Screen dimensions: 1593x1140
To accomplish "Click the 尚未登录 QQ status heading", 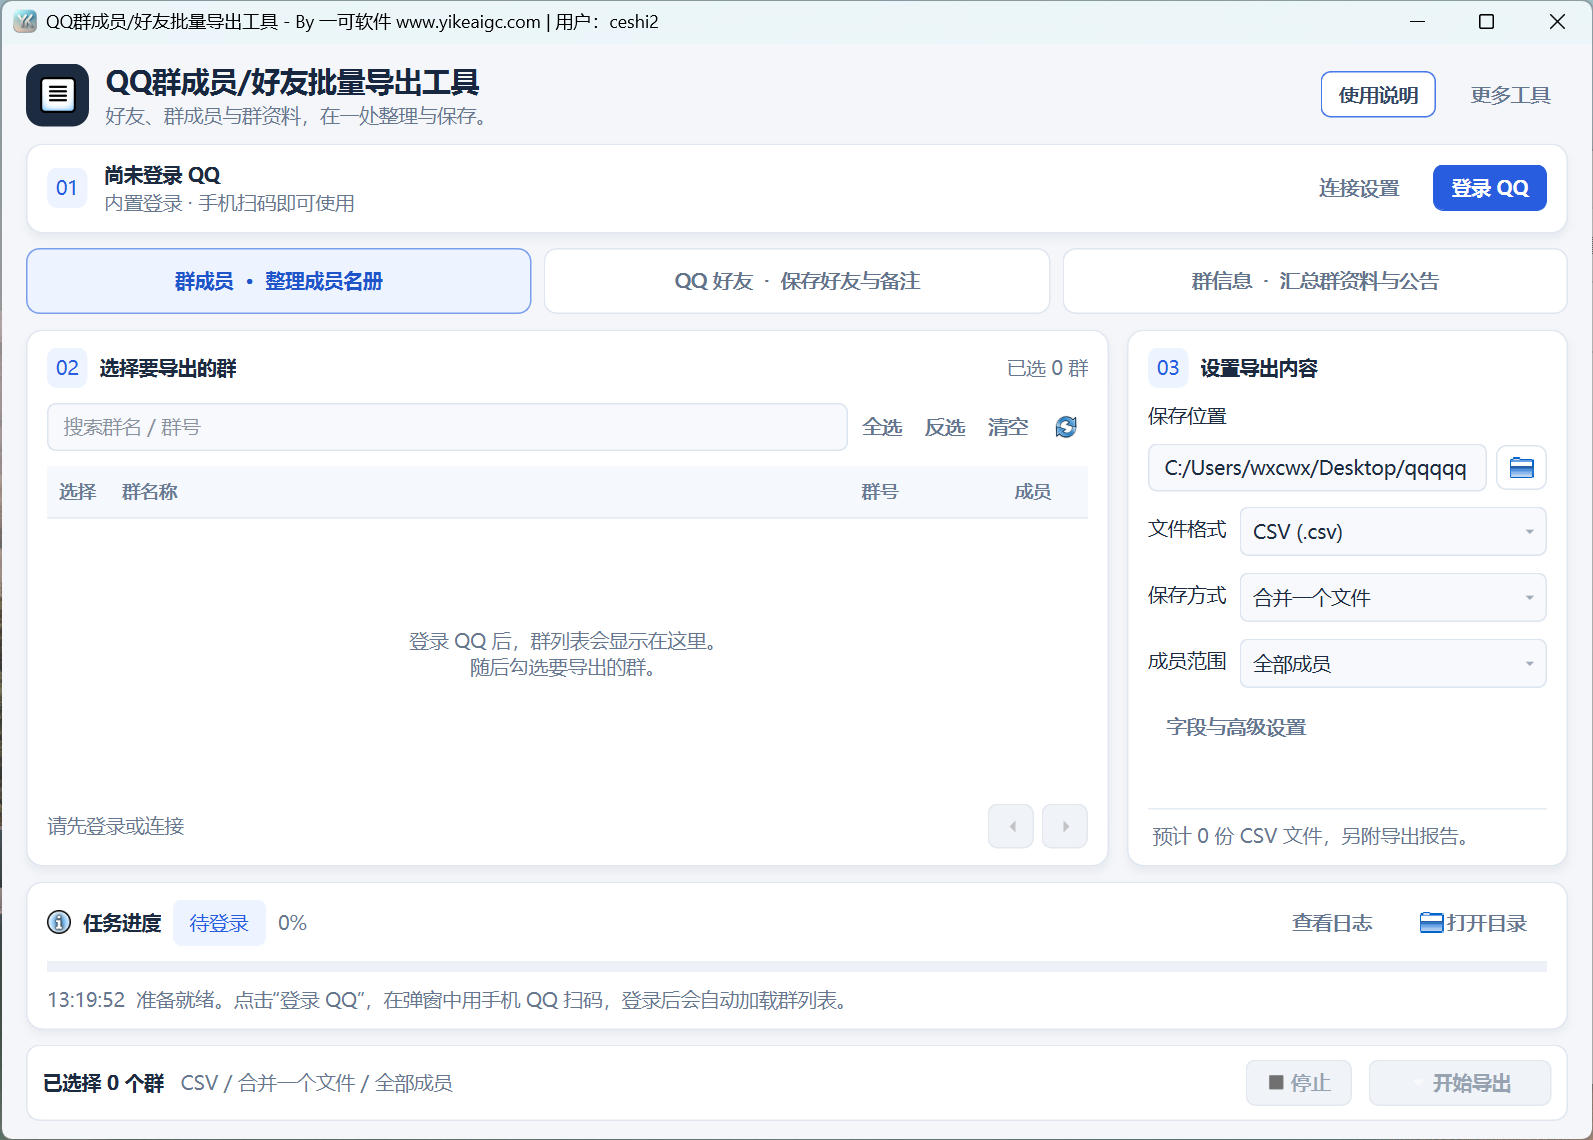I will pyautogui.click(x=162, y=175).
